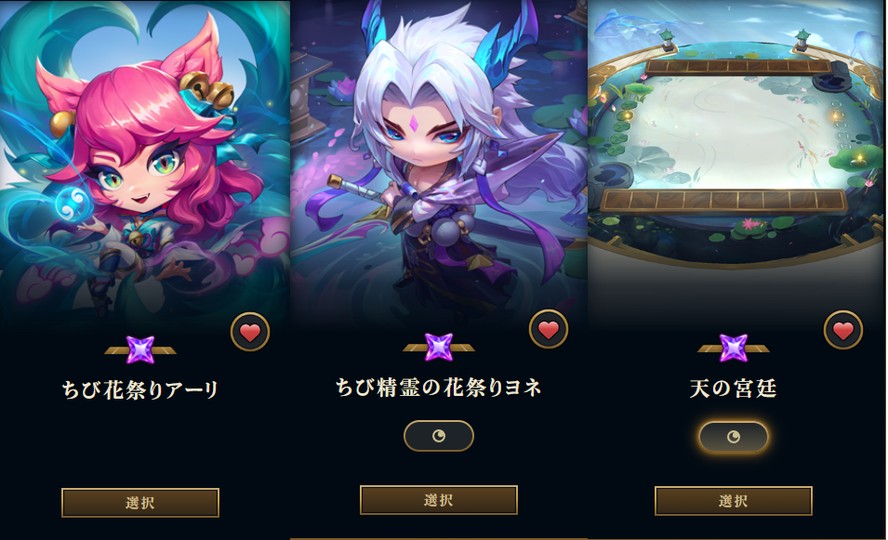Click the top bench row of arena board

click(x=737, y=67)
